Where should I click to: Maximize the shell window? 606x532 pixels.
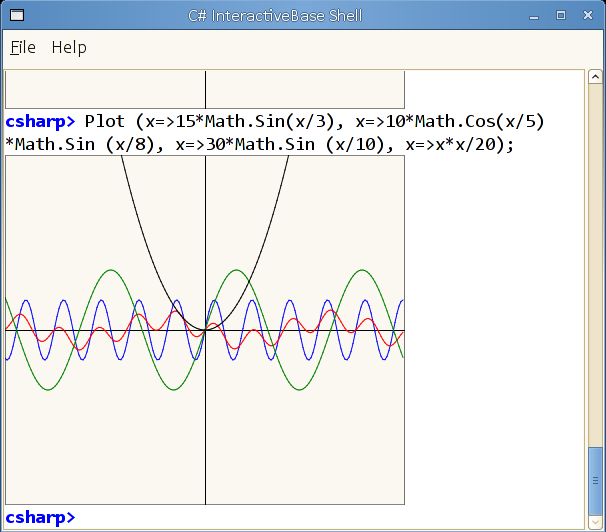[561, 15]
